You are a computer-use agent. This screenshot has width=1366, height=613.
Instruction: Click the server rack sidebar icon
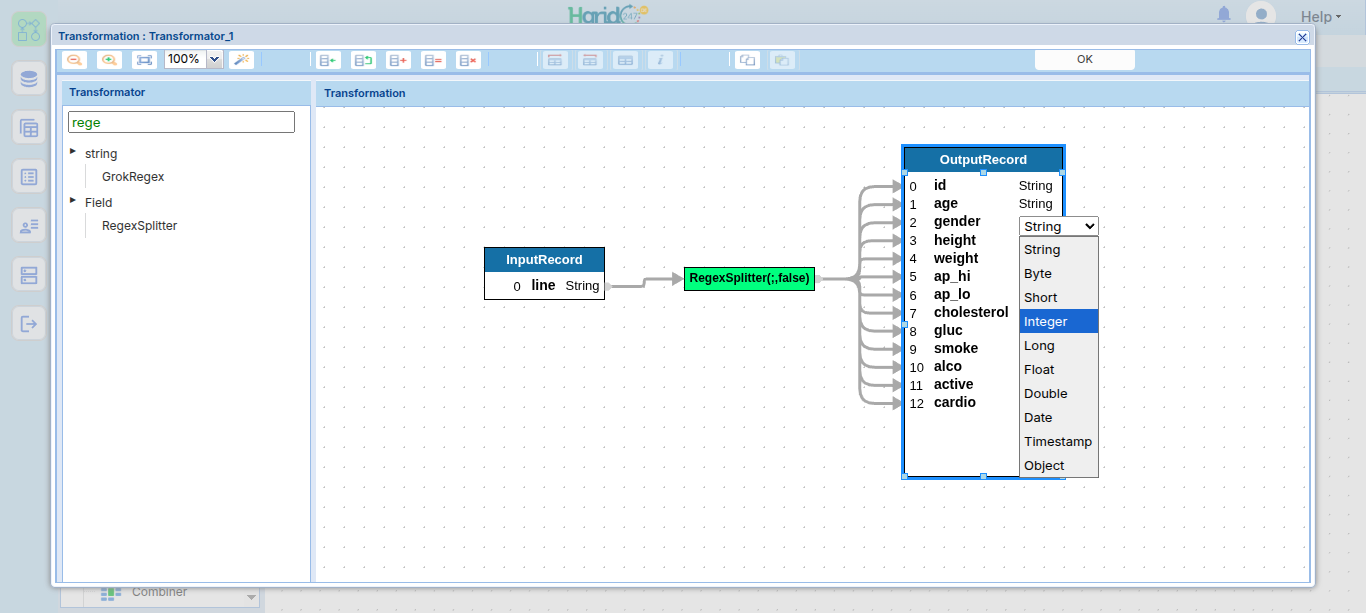[29, 274]
